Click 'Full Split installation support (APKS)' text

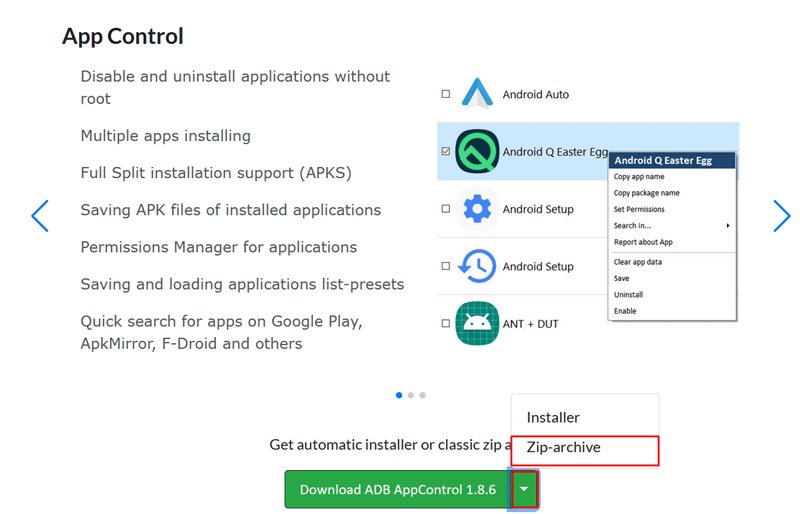[x=216, y=173]
